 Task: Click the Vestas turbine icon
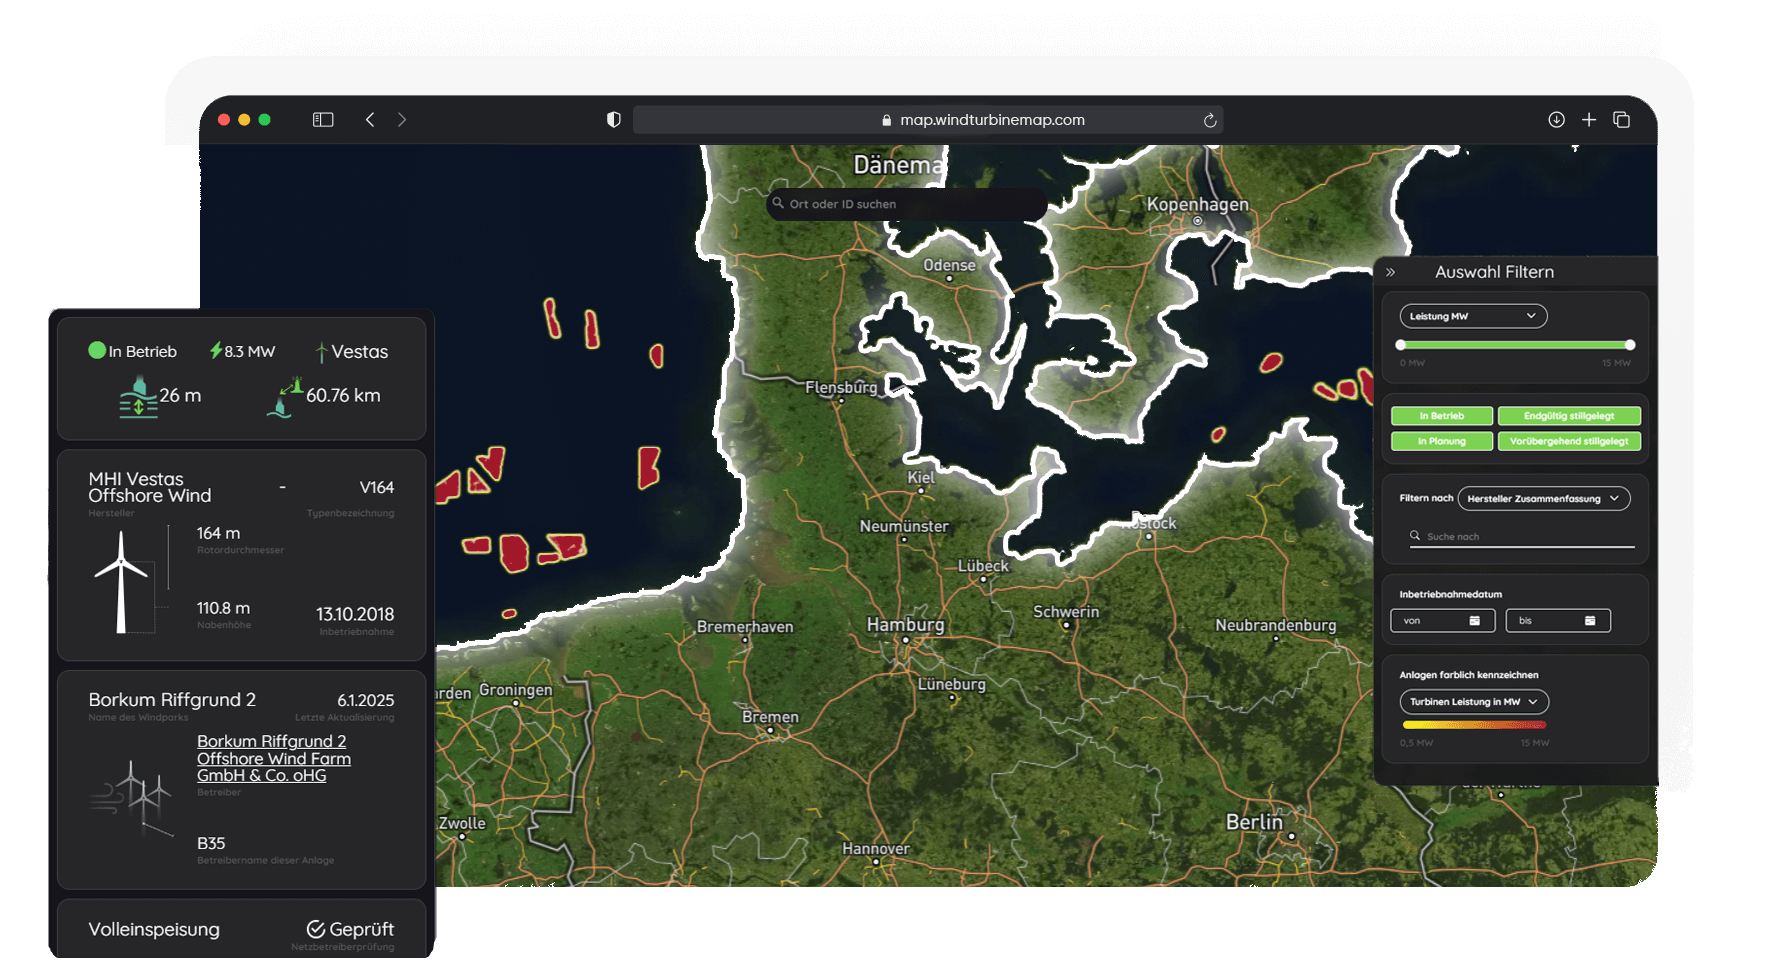click(321, 352)
